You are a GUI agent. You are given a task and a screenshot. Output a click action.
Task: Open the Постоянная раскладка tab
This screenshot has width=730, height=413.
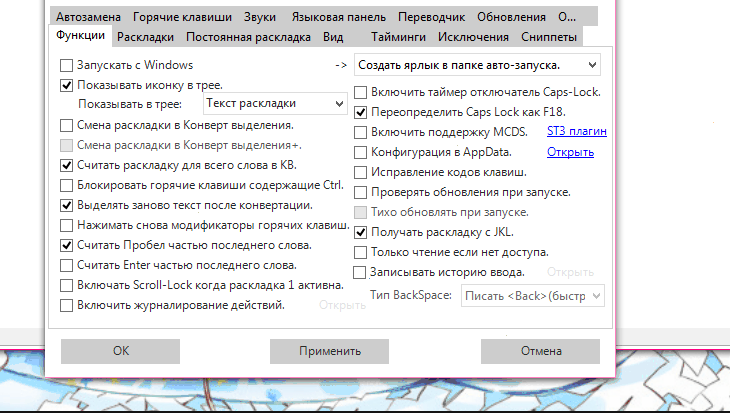248,37
